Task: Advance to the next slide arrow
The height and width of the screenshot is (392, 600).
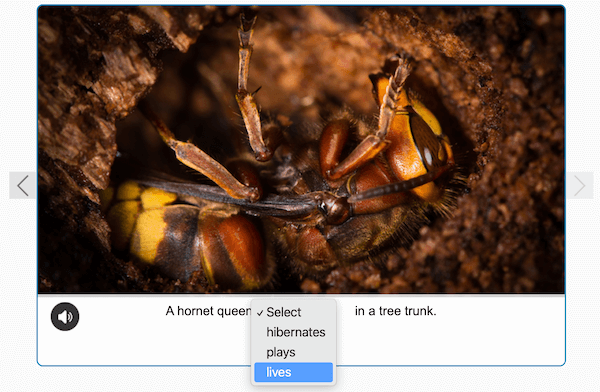Action: pyautogui.click(x=579, y=186)
